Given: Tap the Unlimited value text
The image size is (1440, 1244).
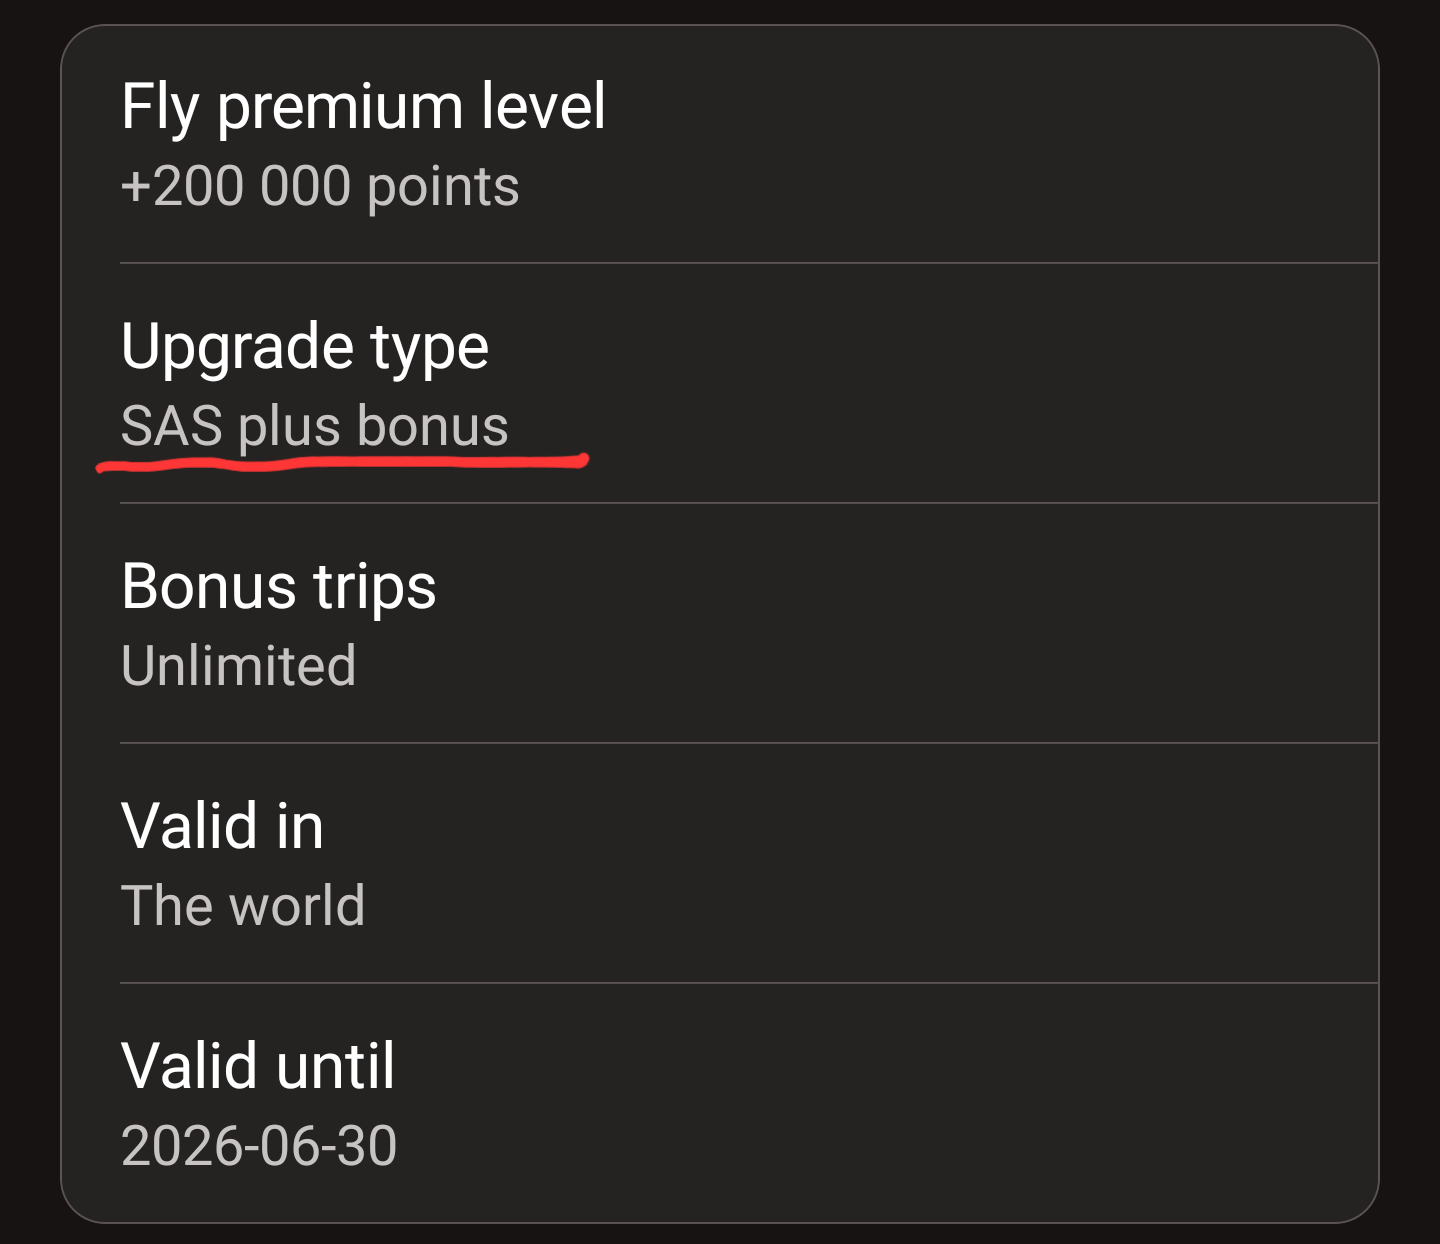Looking at the screenshot, I should click(x=238, y=666).
